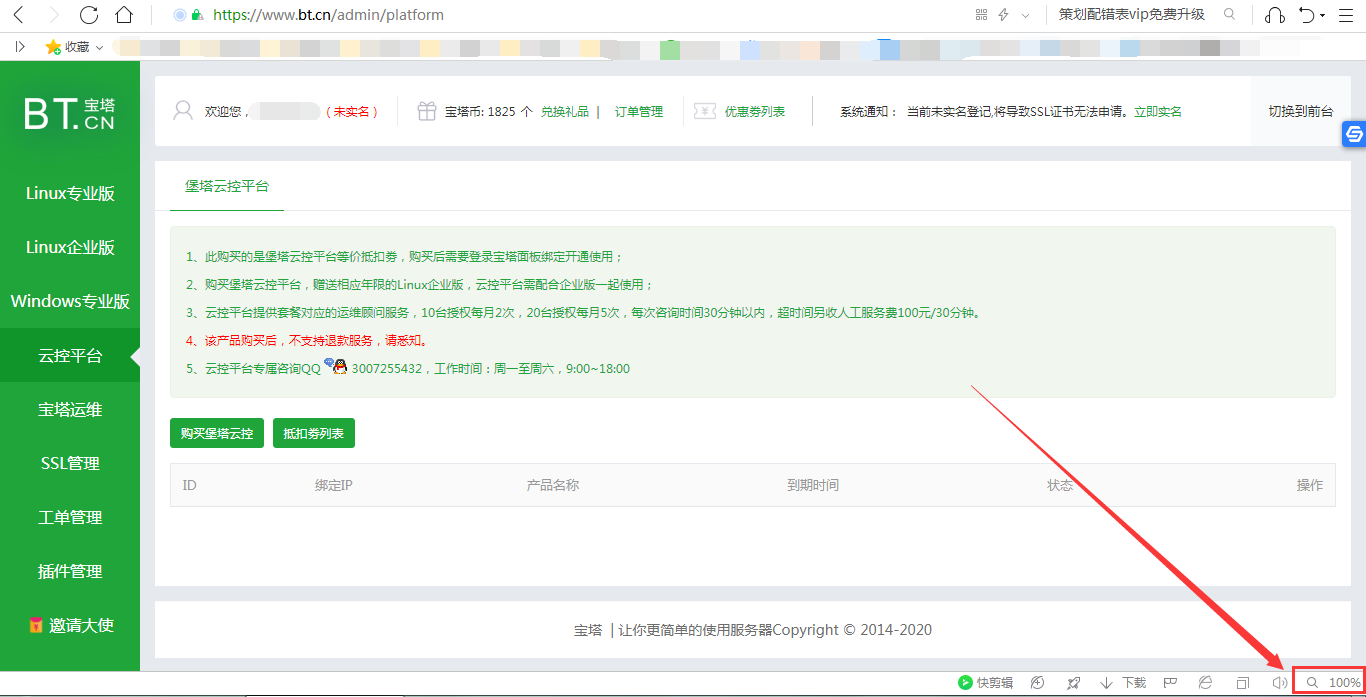Click the lightning speed-mode icon
This screenshot has height=697, width=1366.
click(1003, 15)
